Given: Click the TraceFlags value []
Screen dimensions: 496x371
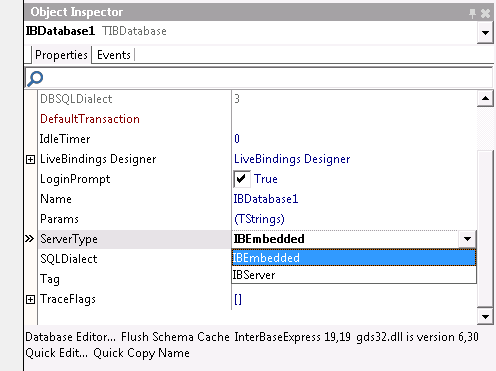Looking at the screenshot, I should tap(238, 299).
